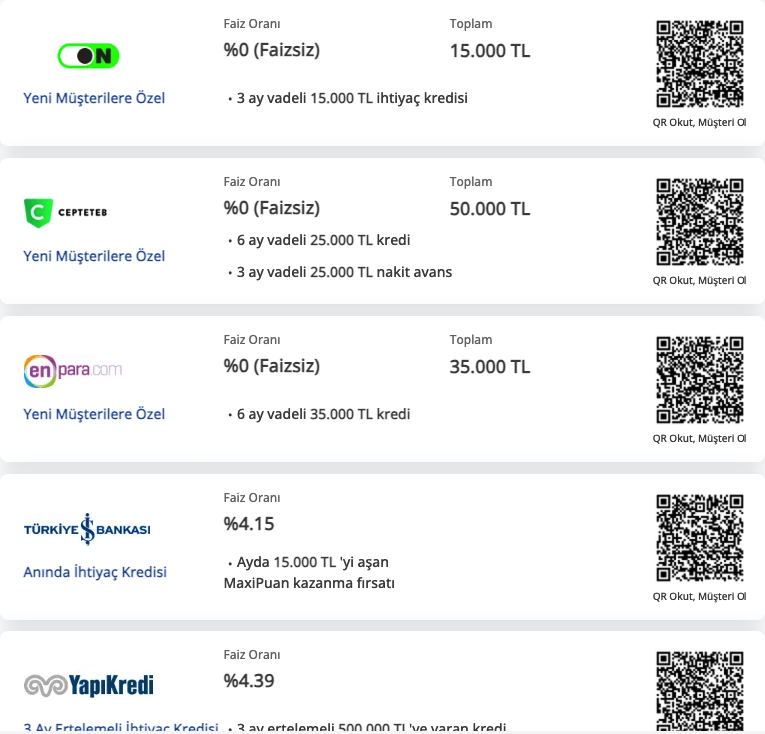This screenshot has width=765, height=734.
Task: Open ON's Yeni Müşterilere Özel link
Action: pos(94,98)
